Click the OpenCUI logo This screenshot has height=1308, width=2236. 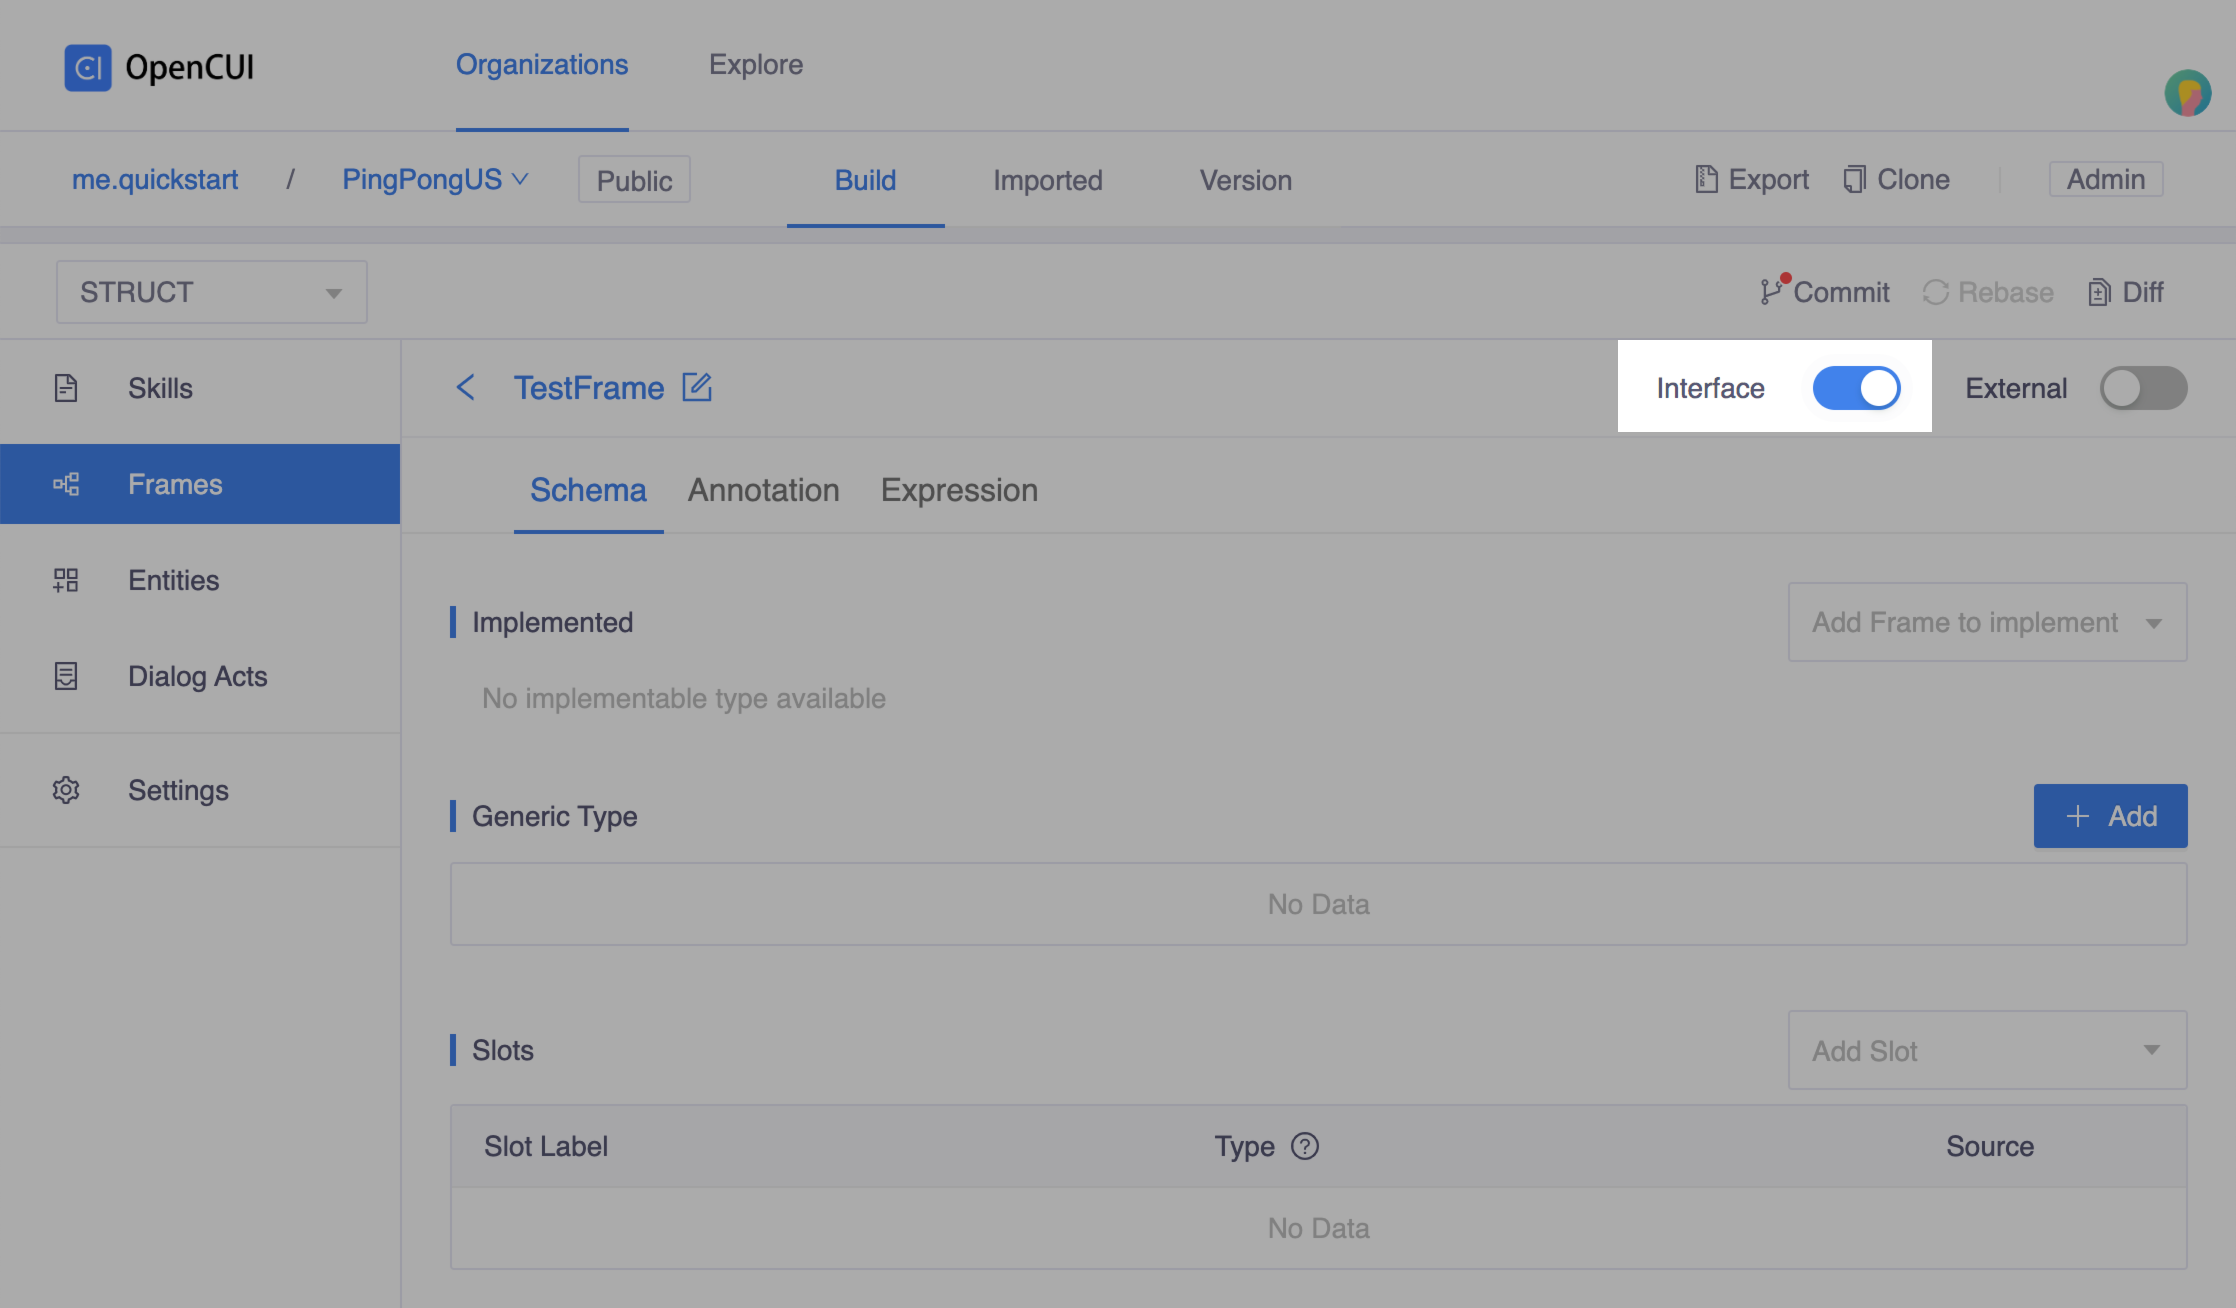[88, 67]
